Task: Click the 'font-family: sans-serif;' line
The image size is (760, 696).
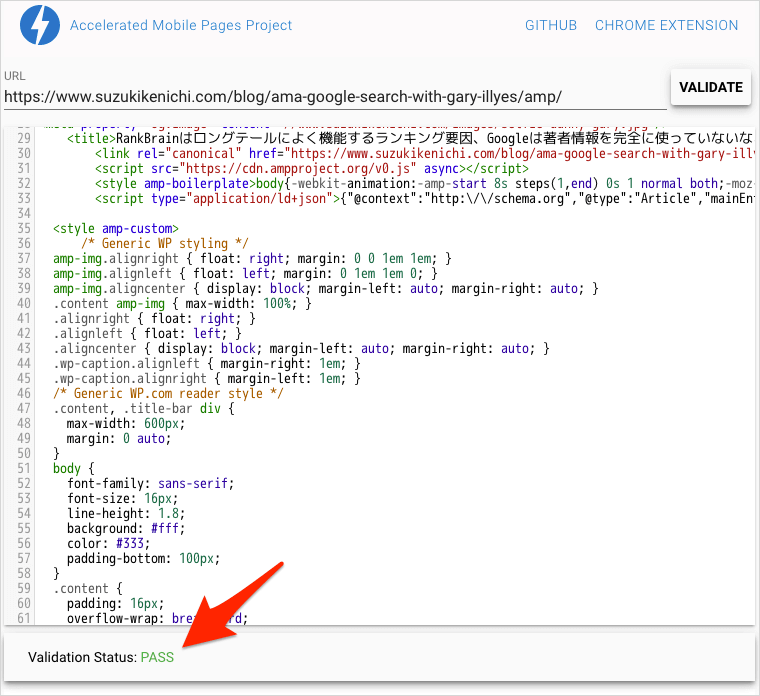Action: [x=150, y=484]
